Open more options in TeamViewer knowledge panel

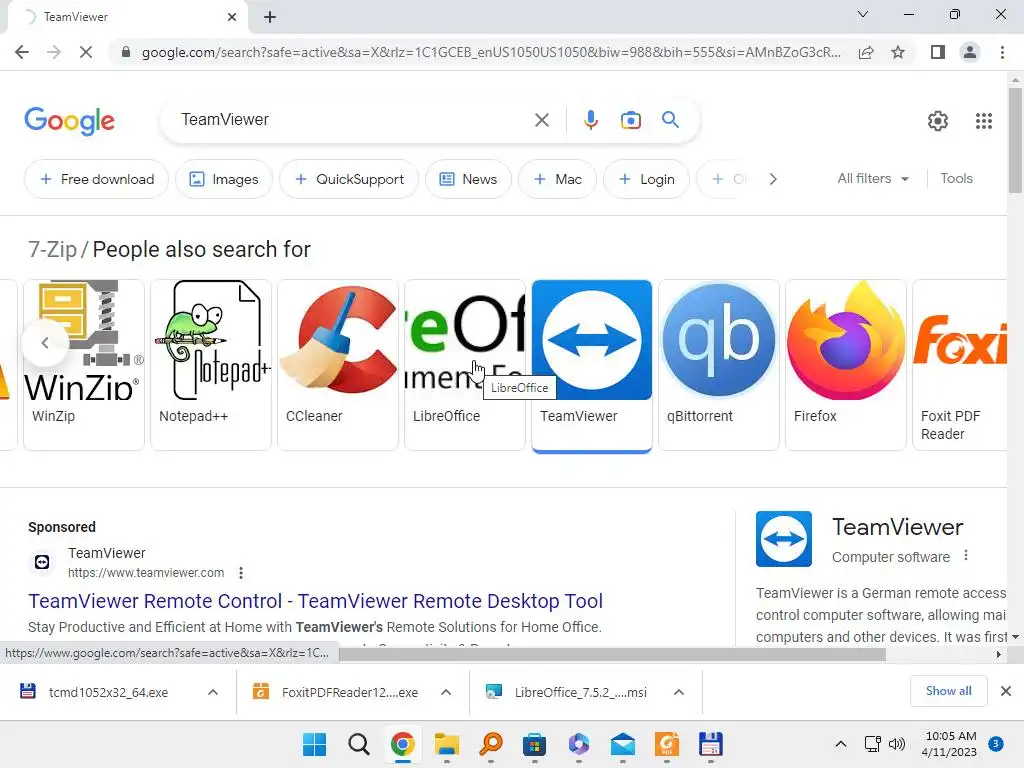click(x=966, y=556)
